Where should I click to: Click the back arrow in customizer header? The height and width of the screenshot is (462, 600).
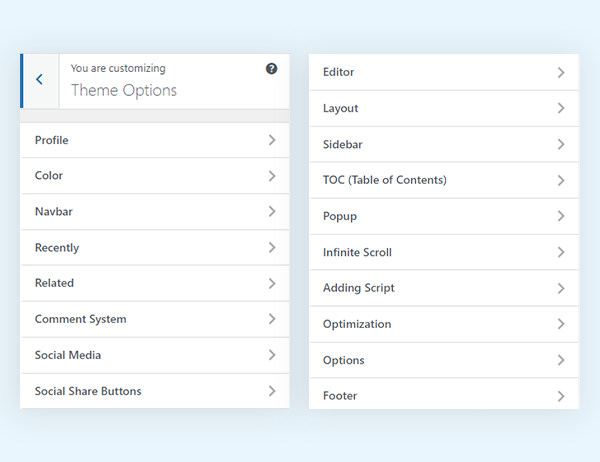click(39, 80)
